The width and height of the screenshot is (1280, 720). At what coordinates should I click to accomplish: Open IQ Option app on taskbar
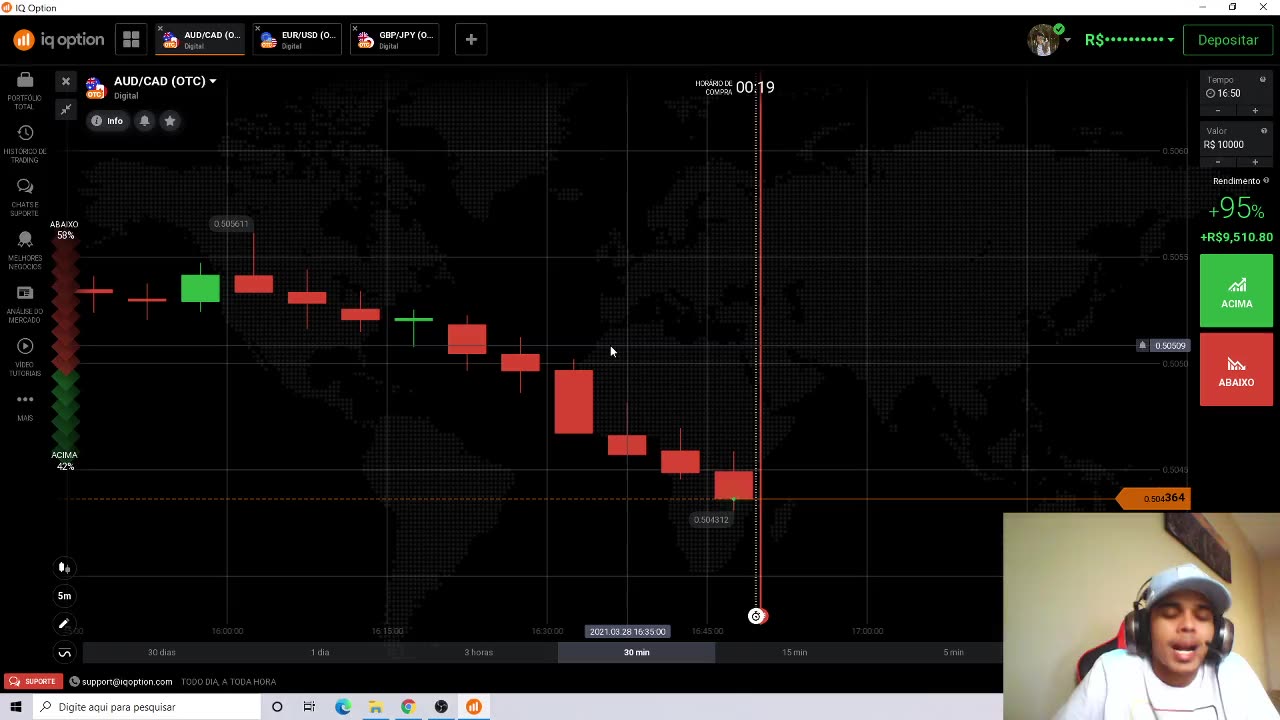pyautogui.click(x=474, y=707)
